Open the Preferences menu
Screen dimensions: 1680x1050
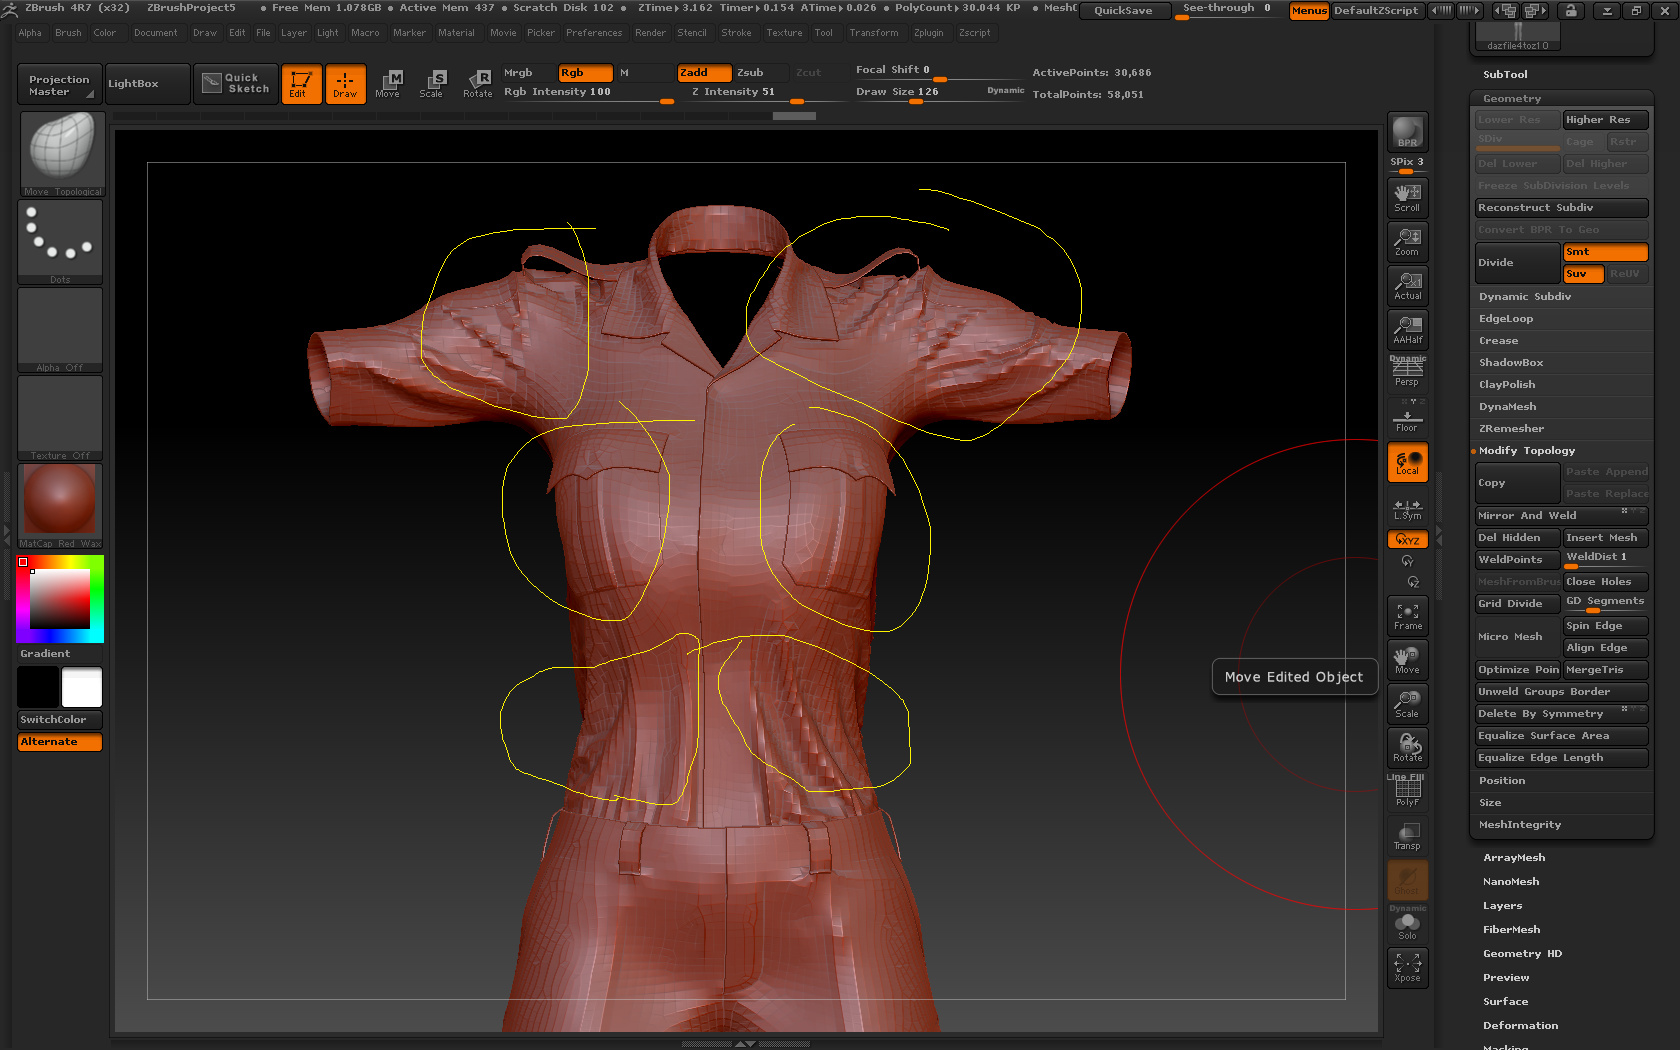point(594,33)
